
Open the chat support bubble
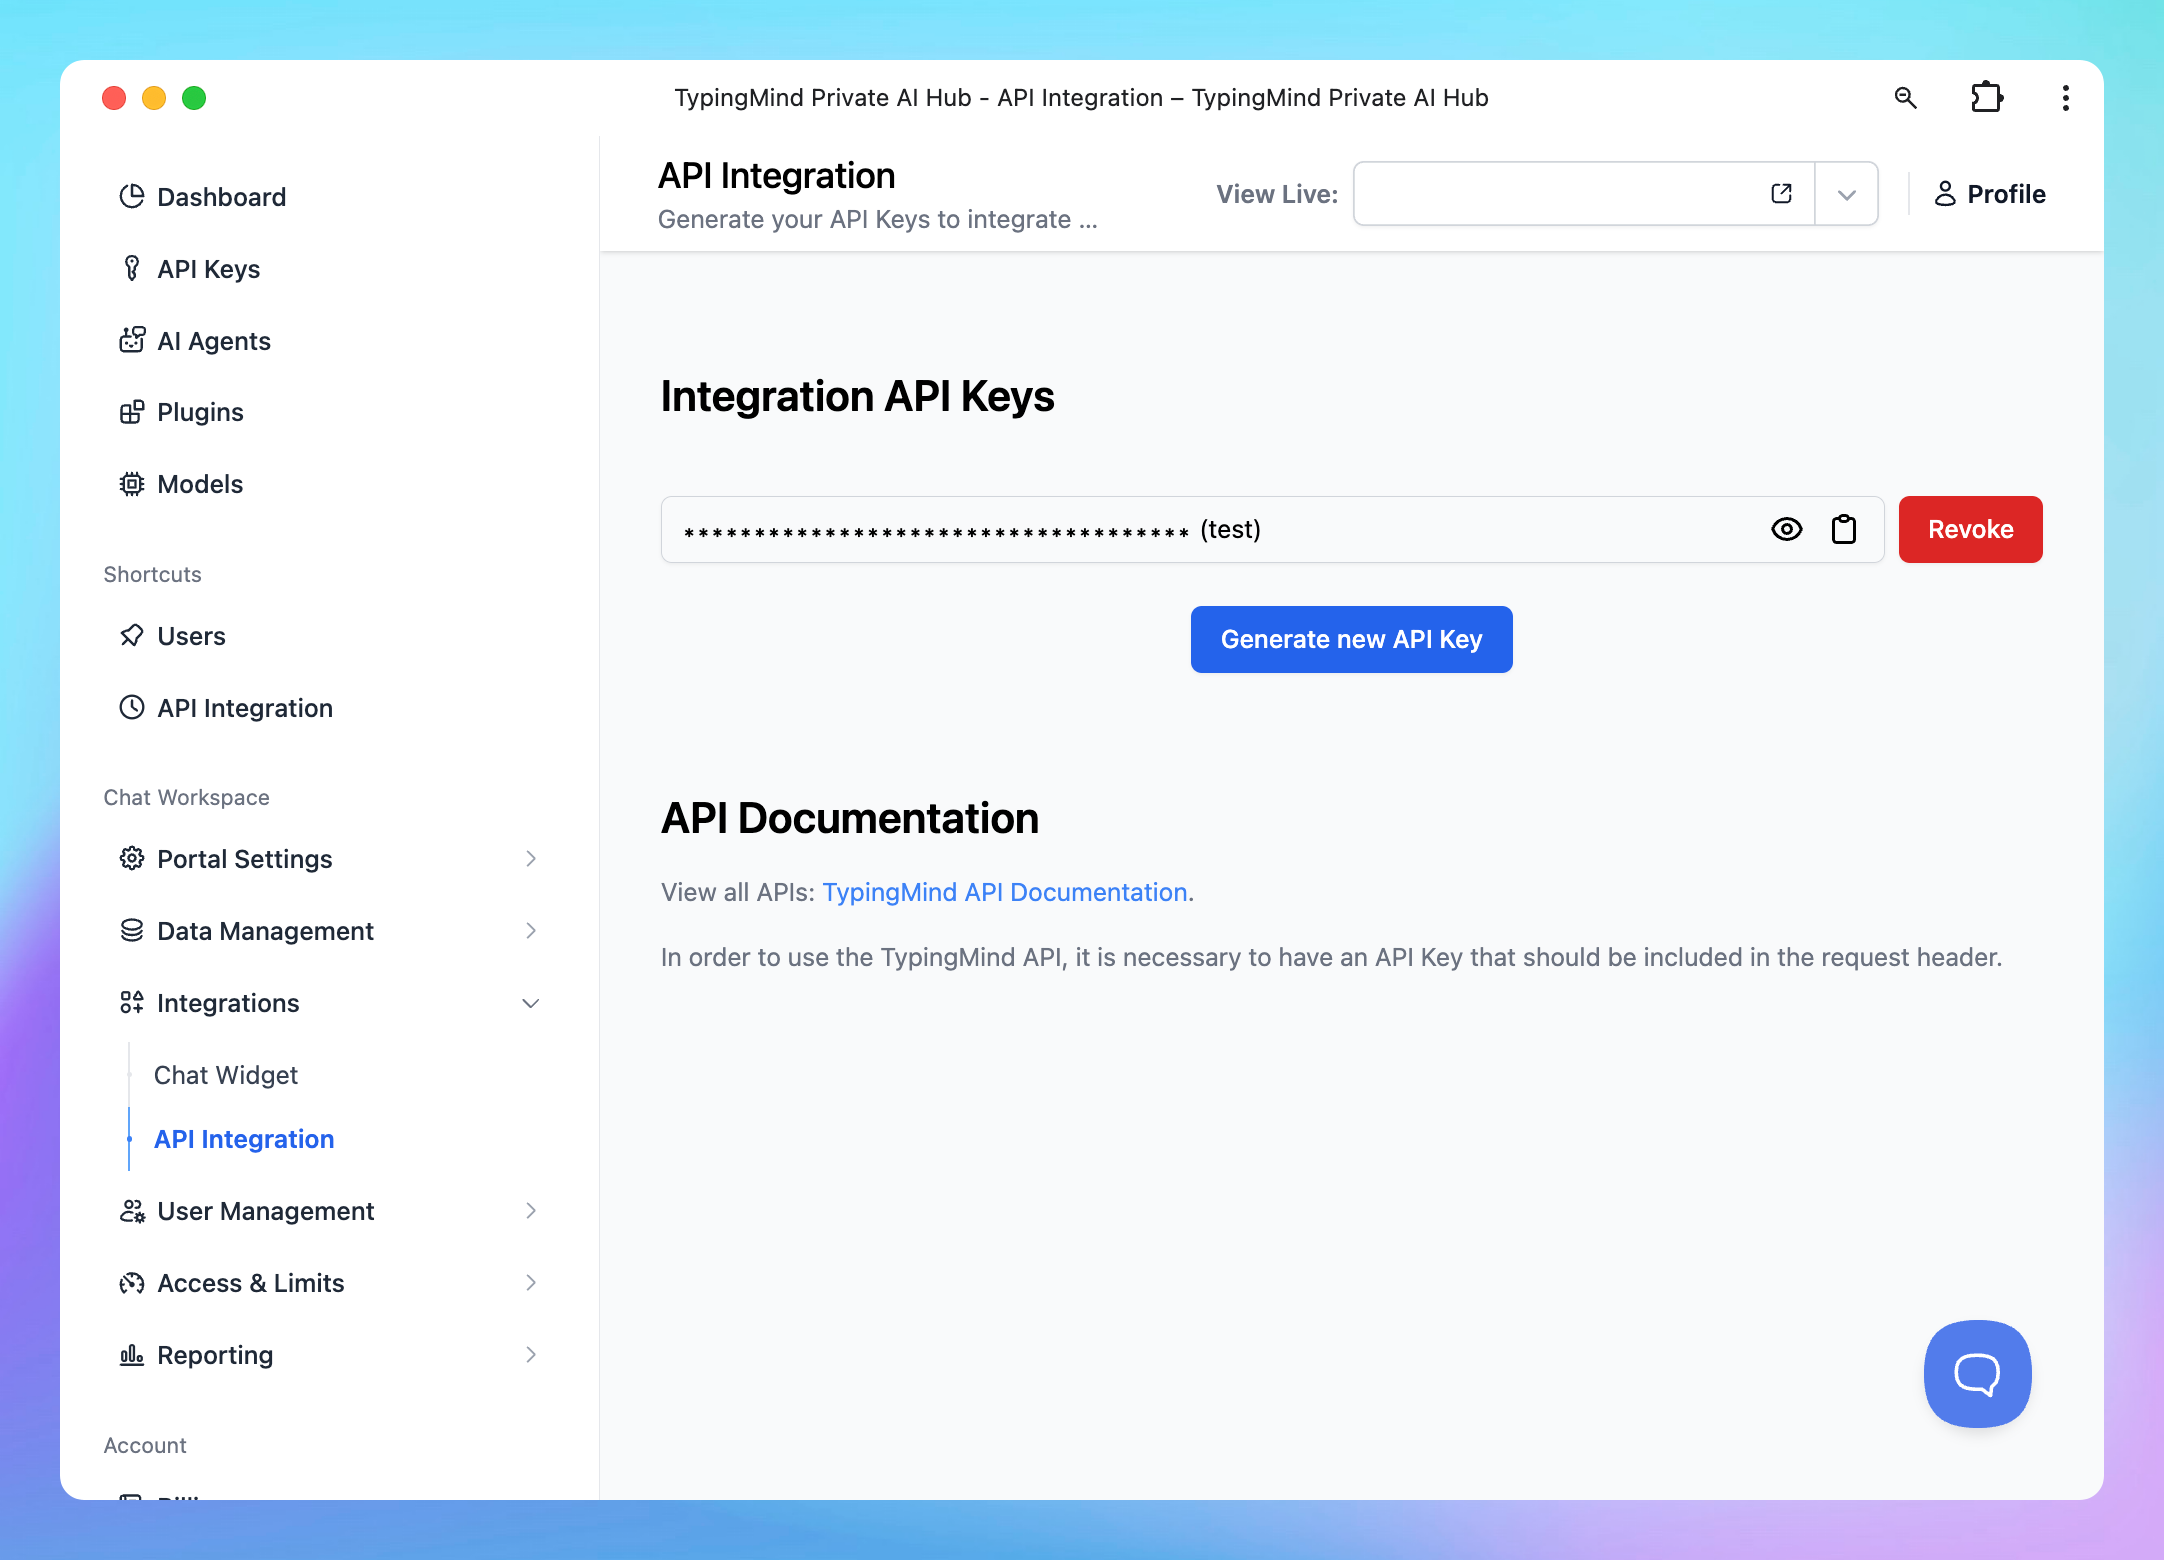[1978, 1373]
